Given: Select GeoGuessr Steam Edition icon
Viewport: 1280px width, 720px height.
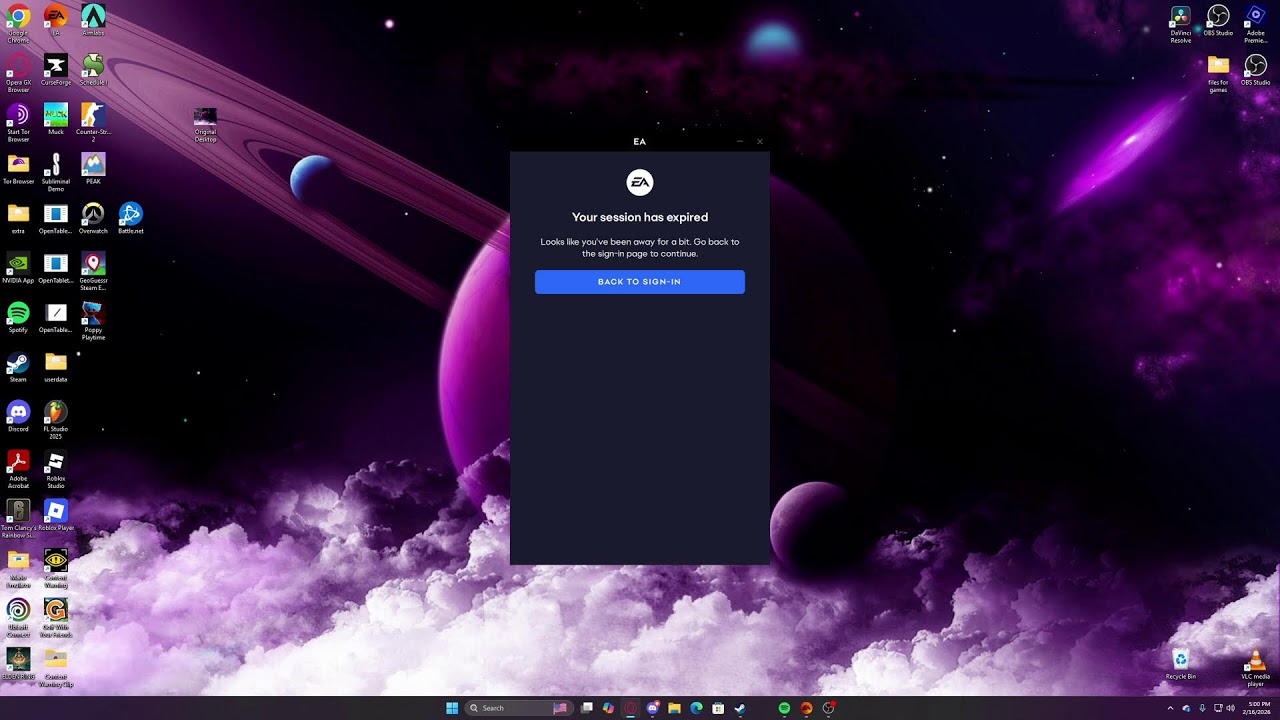Looking at the screenshot, I should pos(93,271).
